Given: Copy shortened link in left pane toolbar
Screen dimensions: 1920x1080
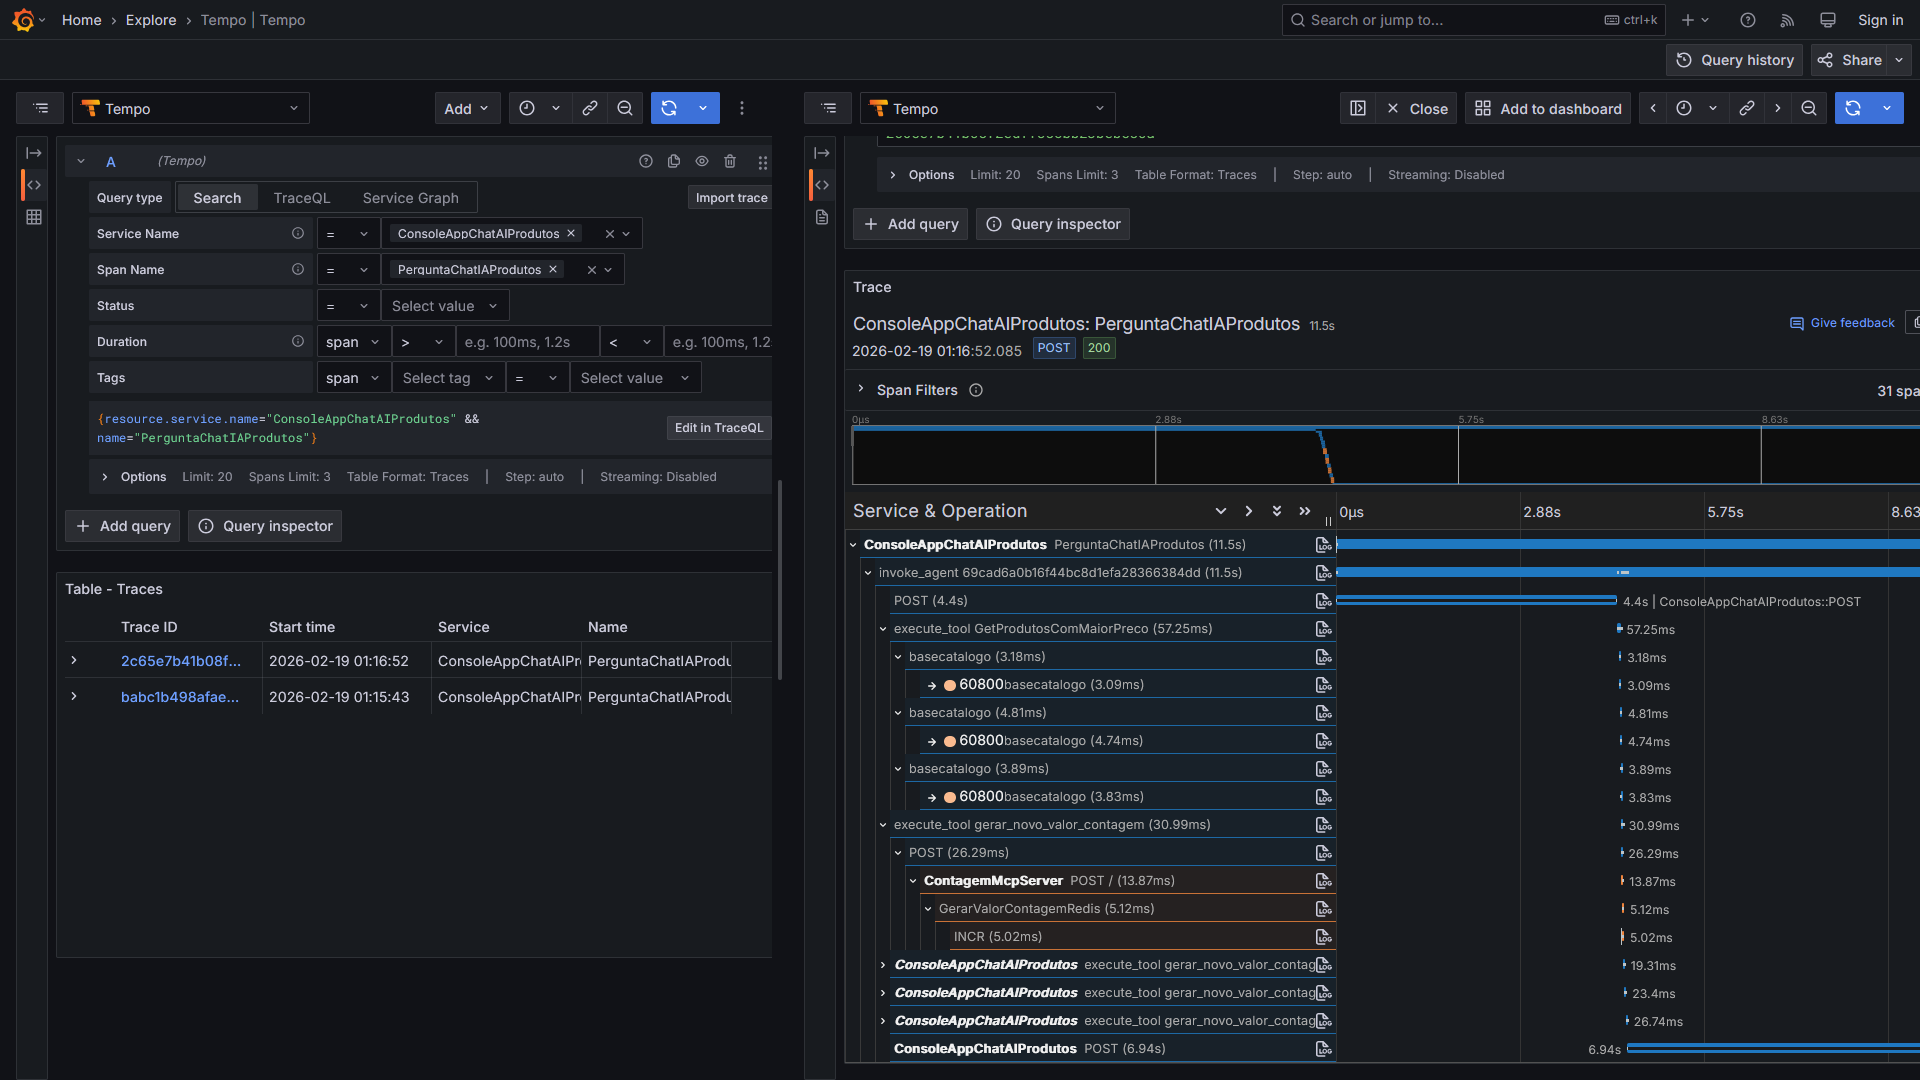Looking at the screenshot, I should 590,108.
